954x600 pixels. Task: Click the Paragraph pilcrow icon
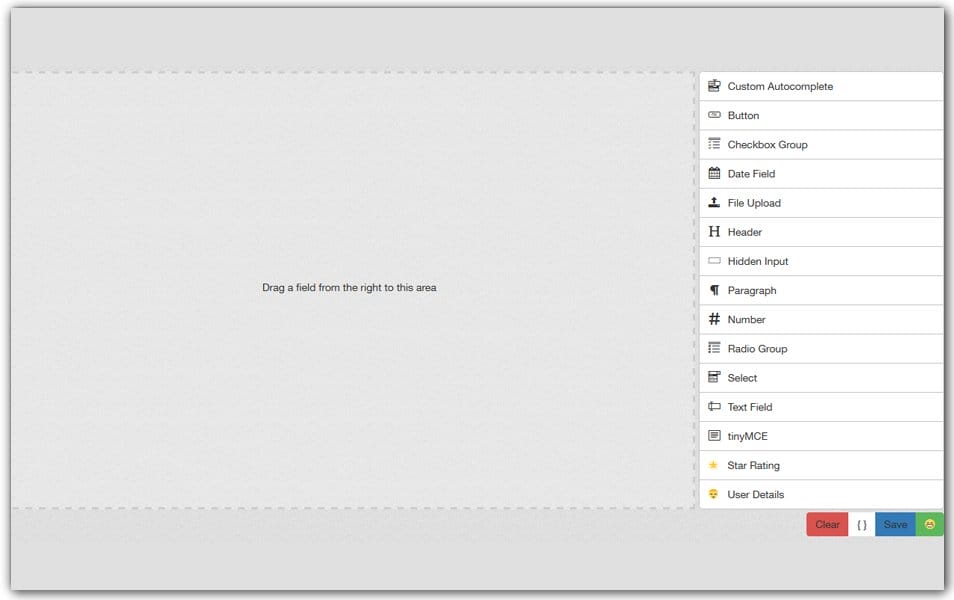pos(714,290)
